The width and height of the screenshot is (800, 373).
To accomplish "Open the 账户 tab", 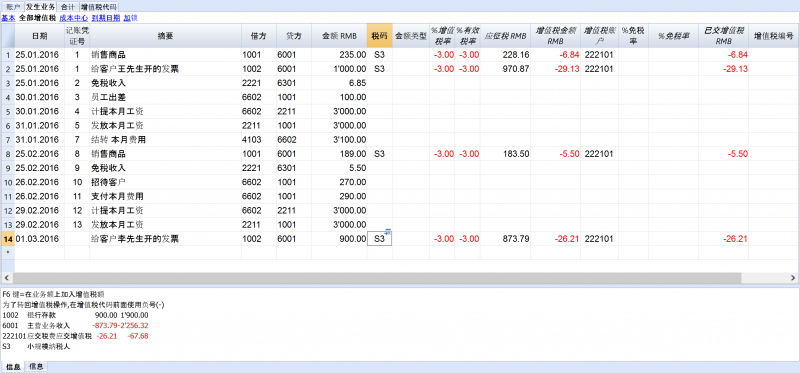I will click(x=13, y=7).
